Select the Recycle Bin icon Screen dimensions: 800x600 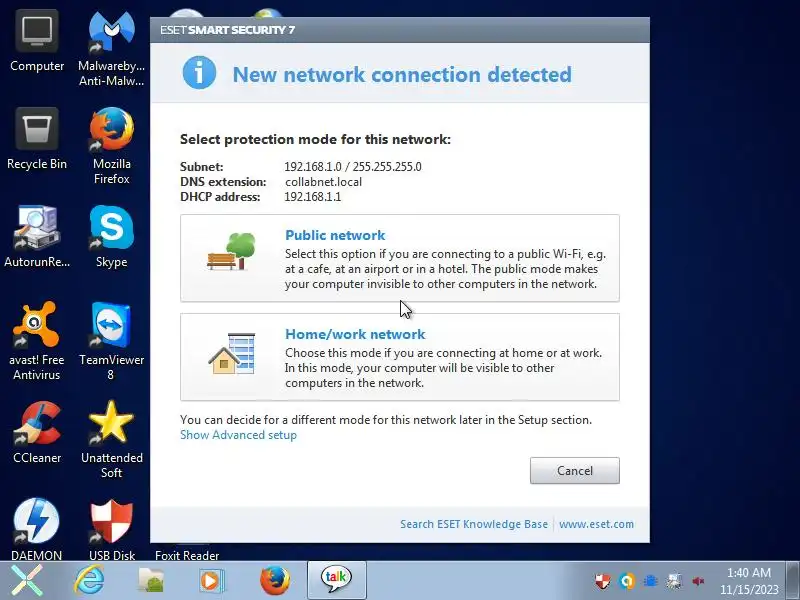(37, 139)
